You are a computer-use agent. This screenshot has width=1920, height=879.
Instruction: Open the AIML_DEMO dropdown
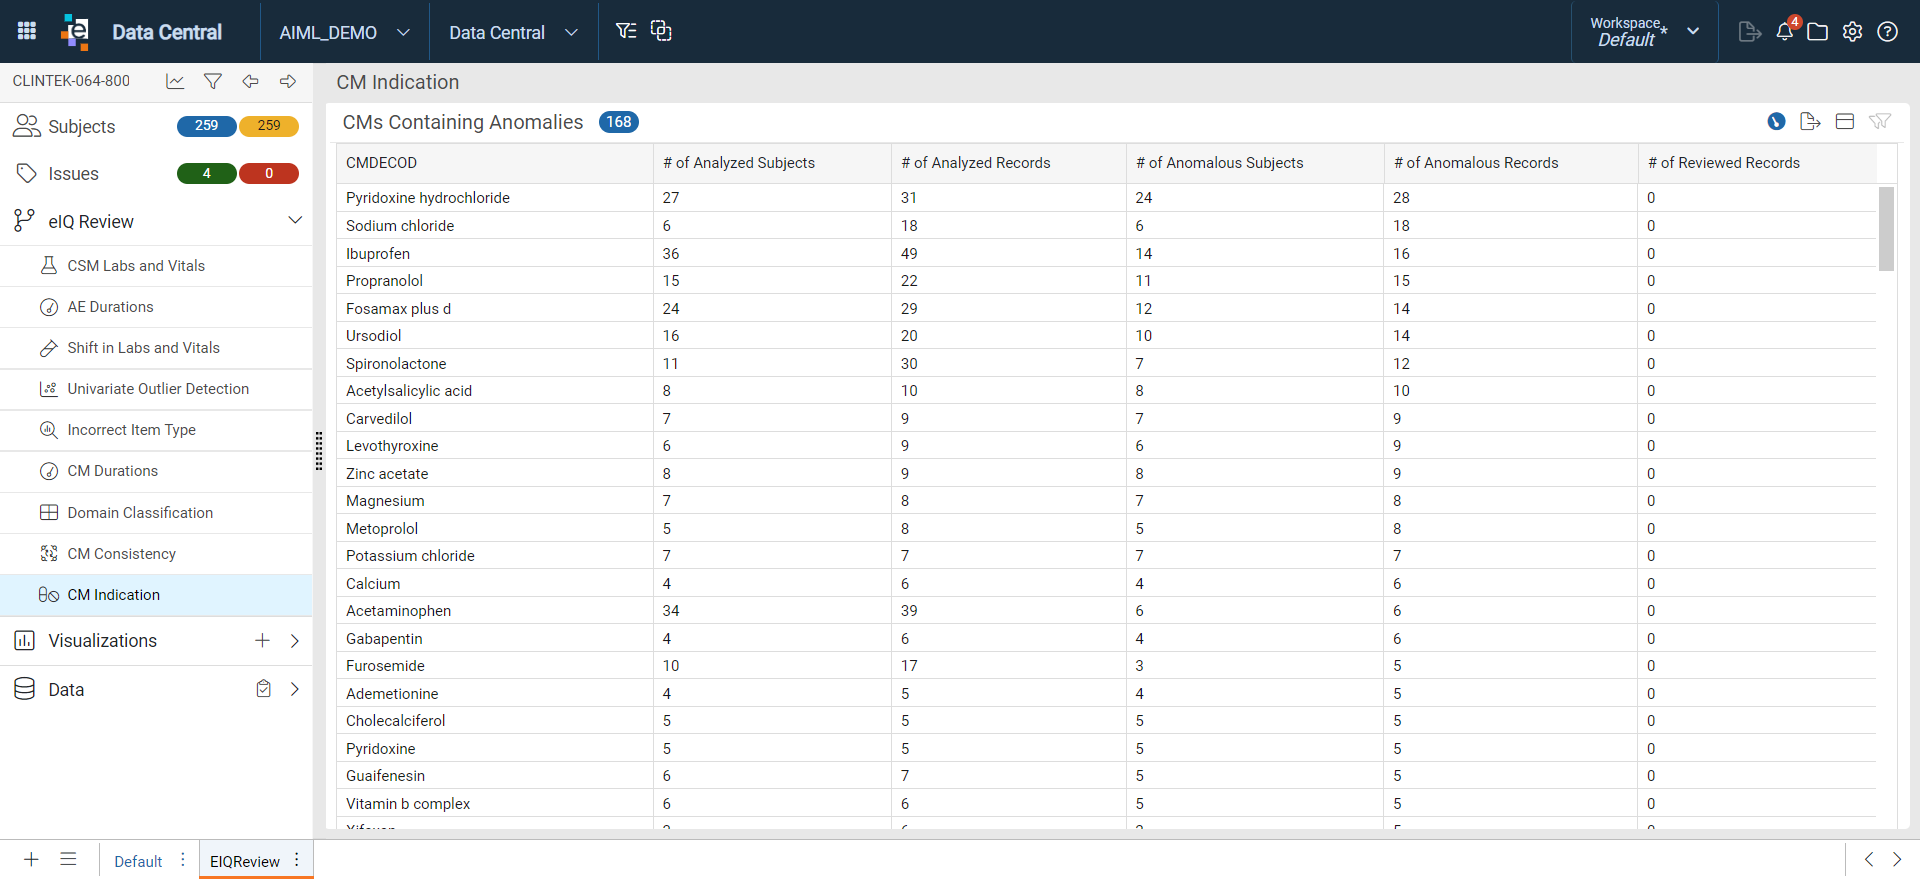coord(344,32)
